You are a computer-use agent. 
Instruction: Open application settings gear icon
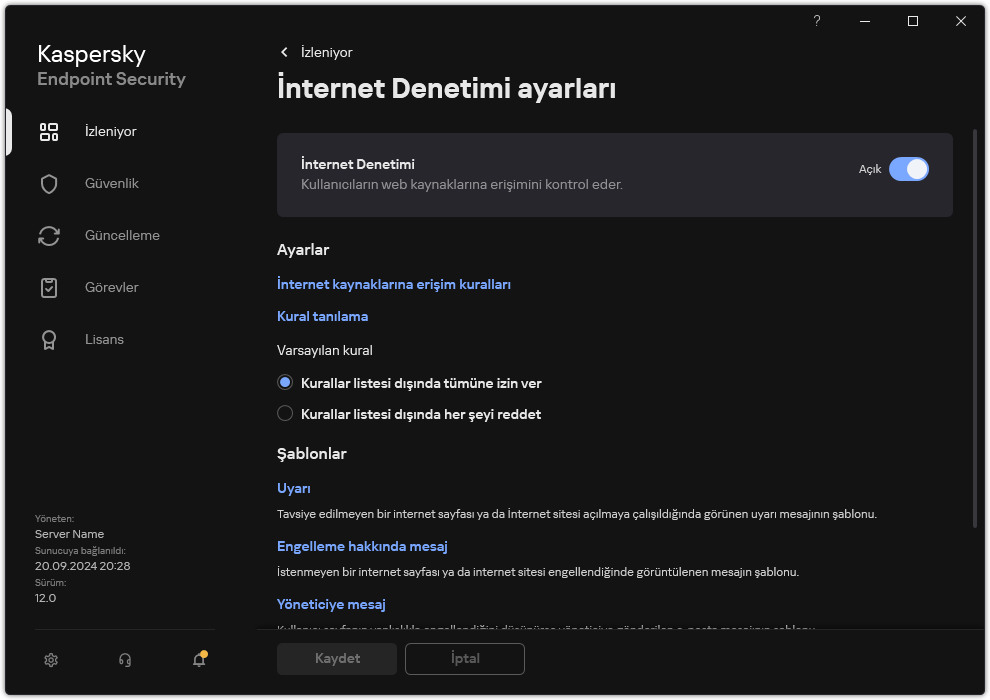pos(50,659)
